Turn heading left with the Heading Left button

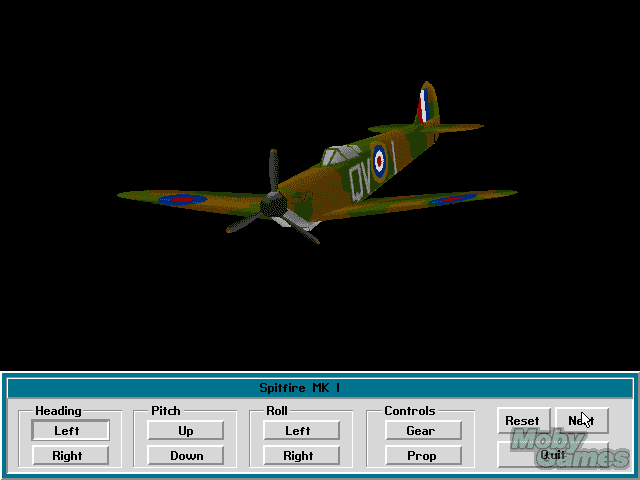coord(70,430)
